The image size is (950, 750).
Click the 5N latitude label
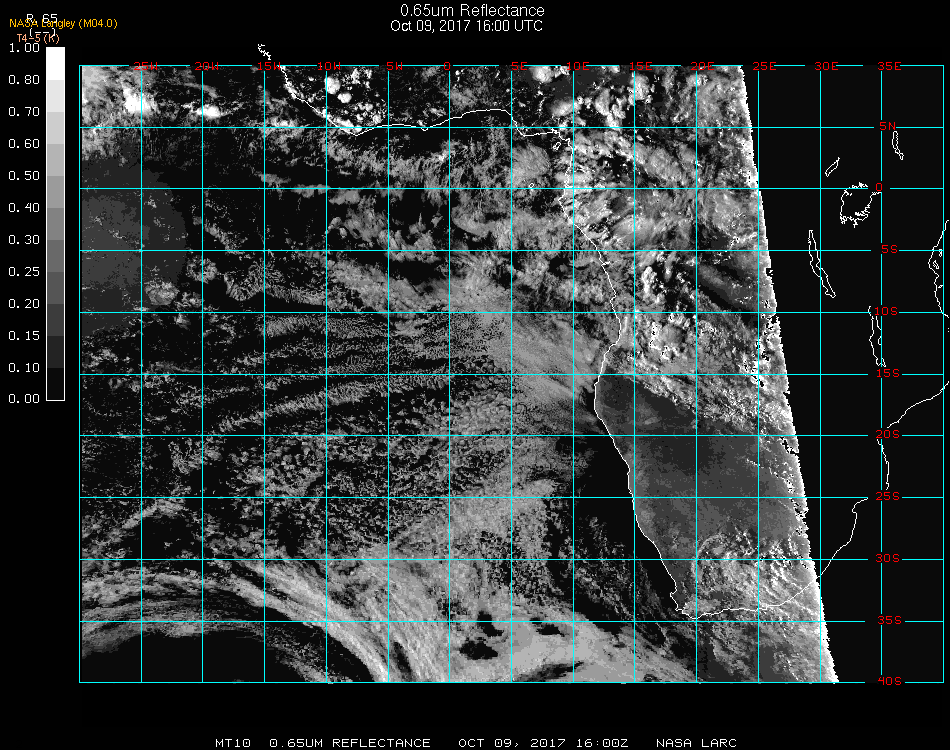(888, 126)
